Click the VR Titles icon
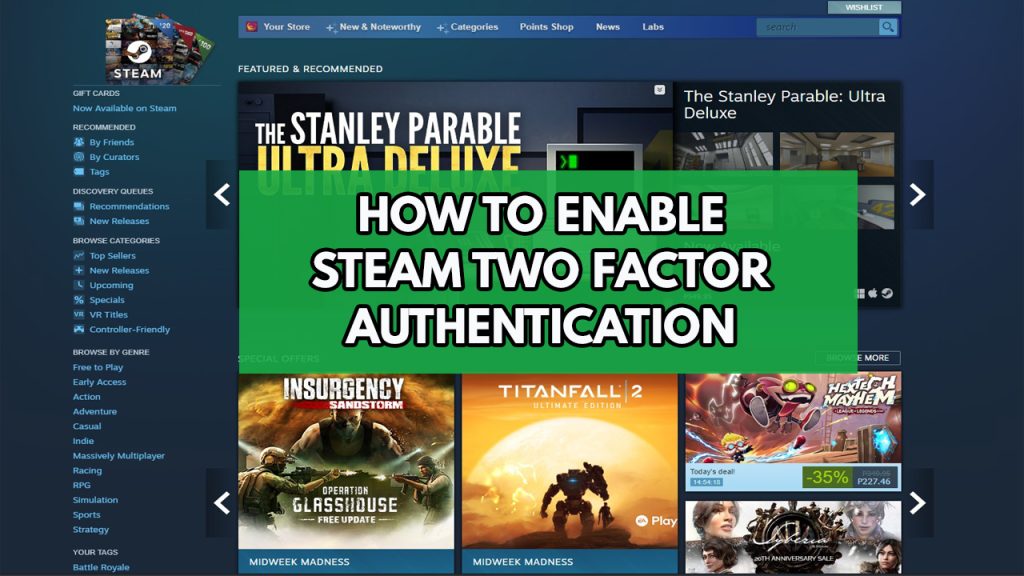Image resolution: width=1024 pixels, height=576 pixels. (79, 314)
